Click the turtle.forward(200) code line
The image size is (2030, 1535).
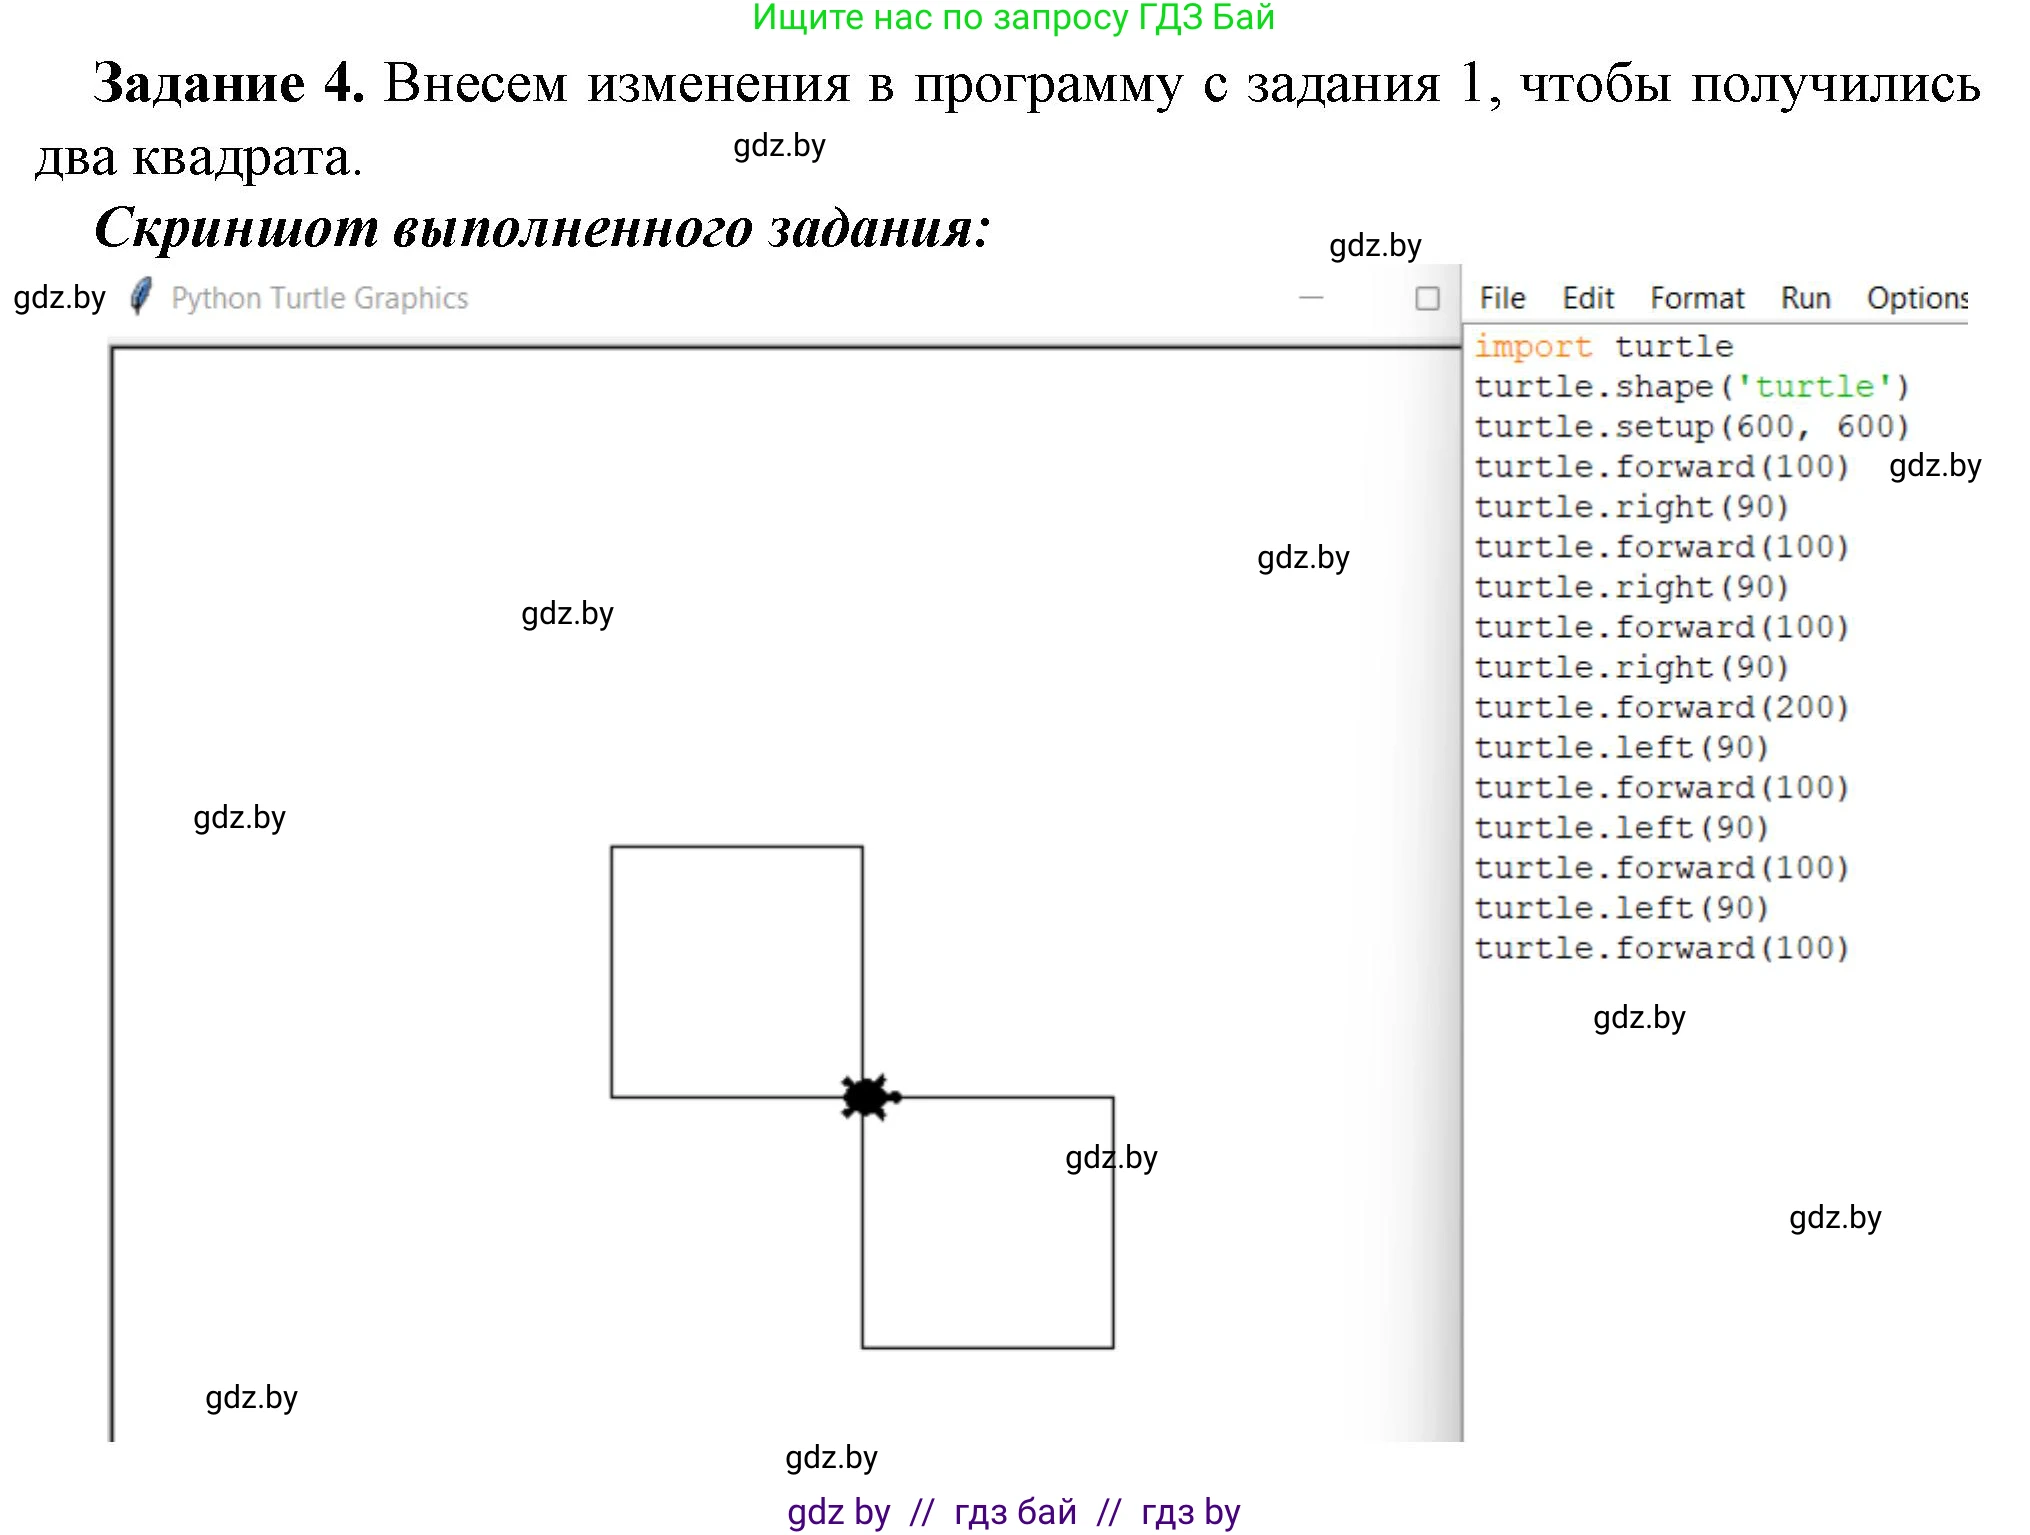tap(1661, 708)
